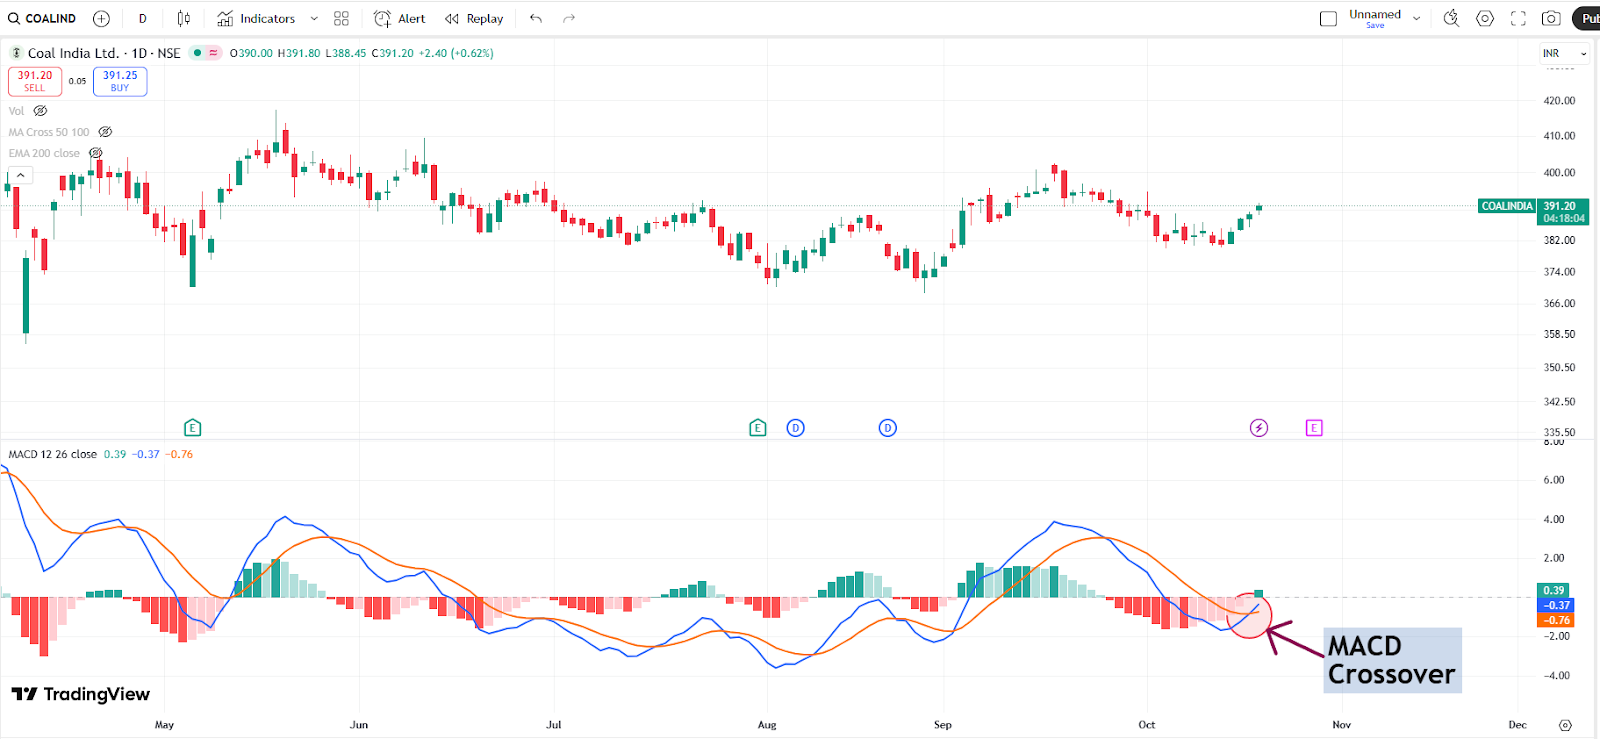This screenshot has width=1600, height=739.
Task: Open the Indicators menu
Action: pyautogui.click(x=257, y=19)
